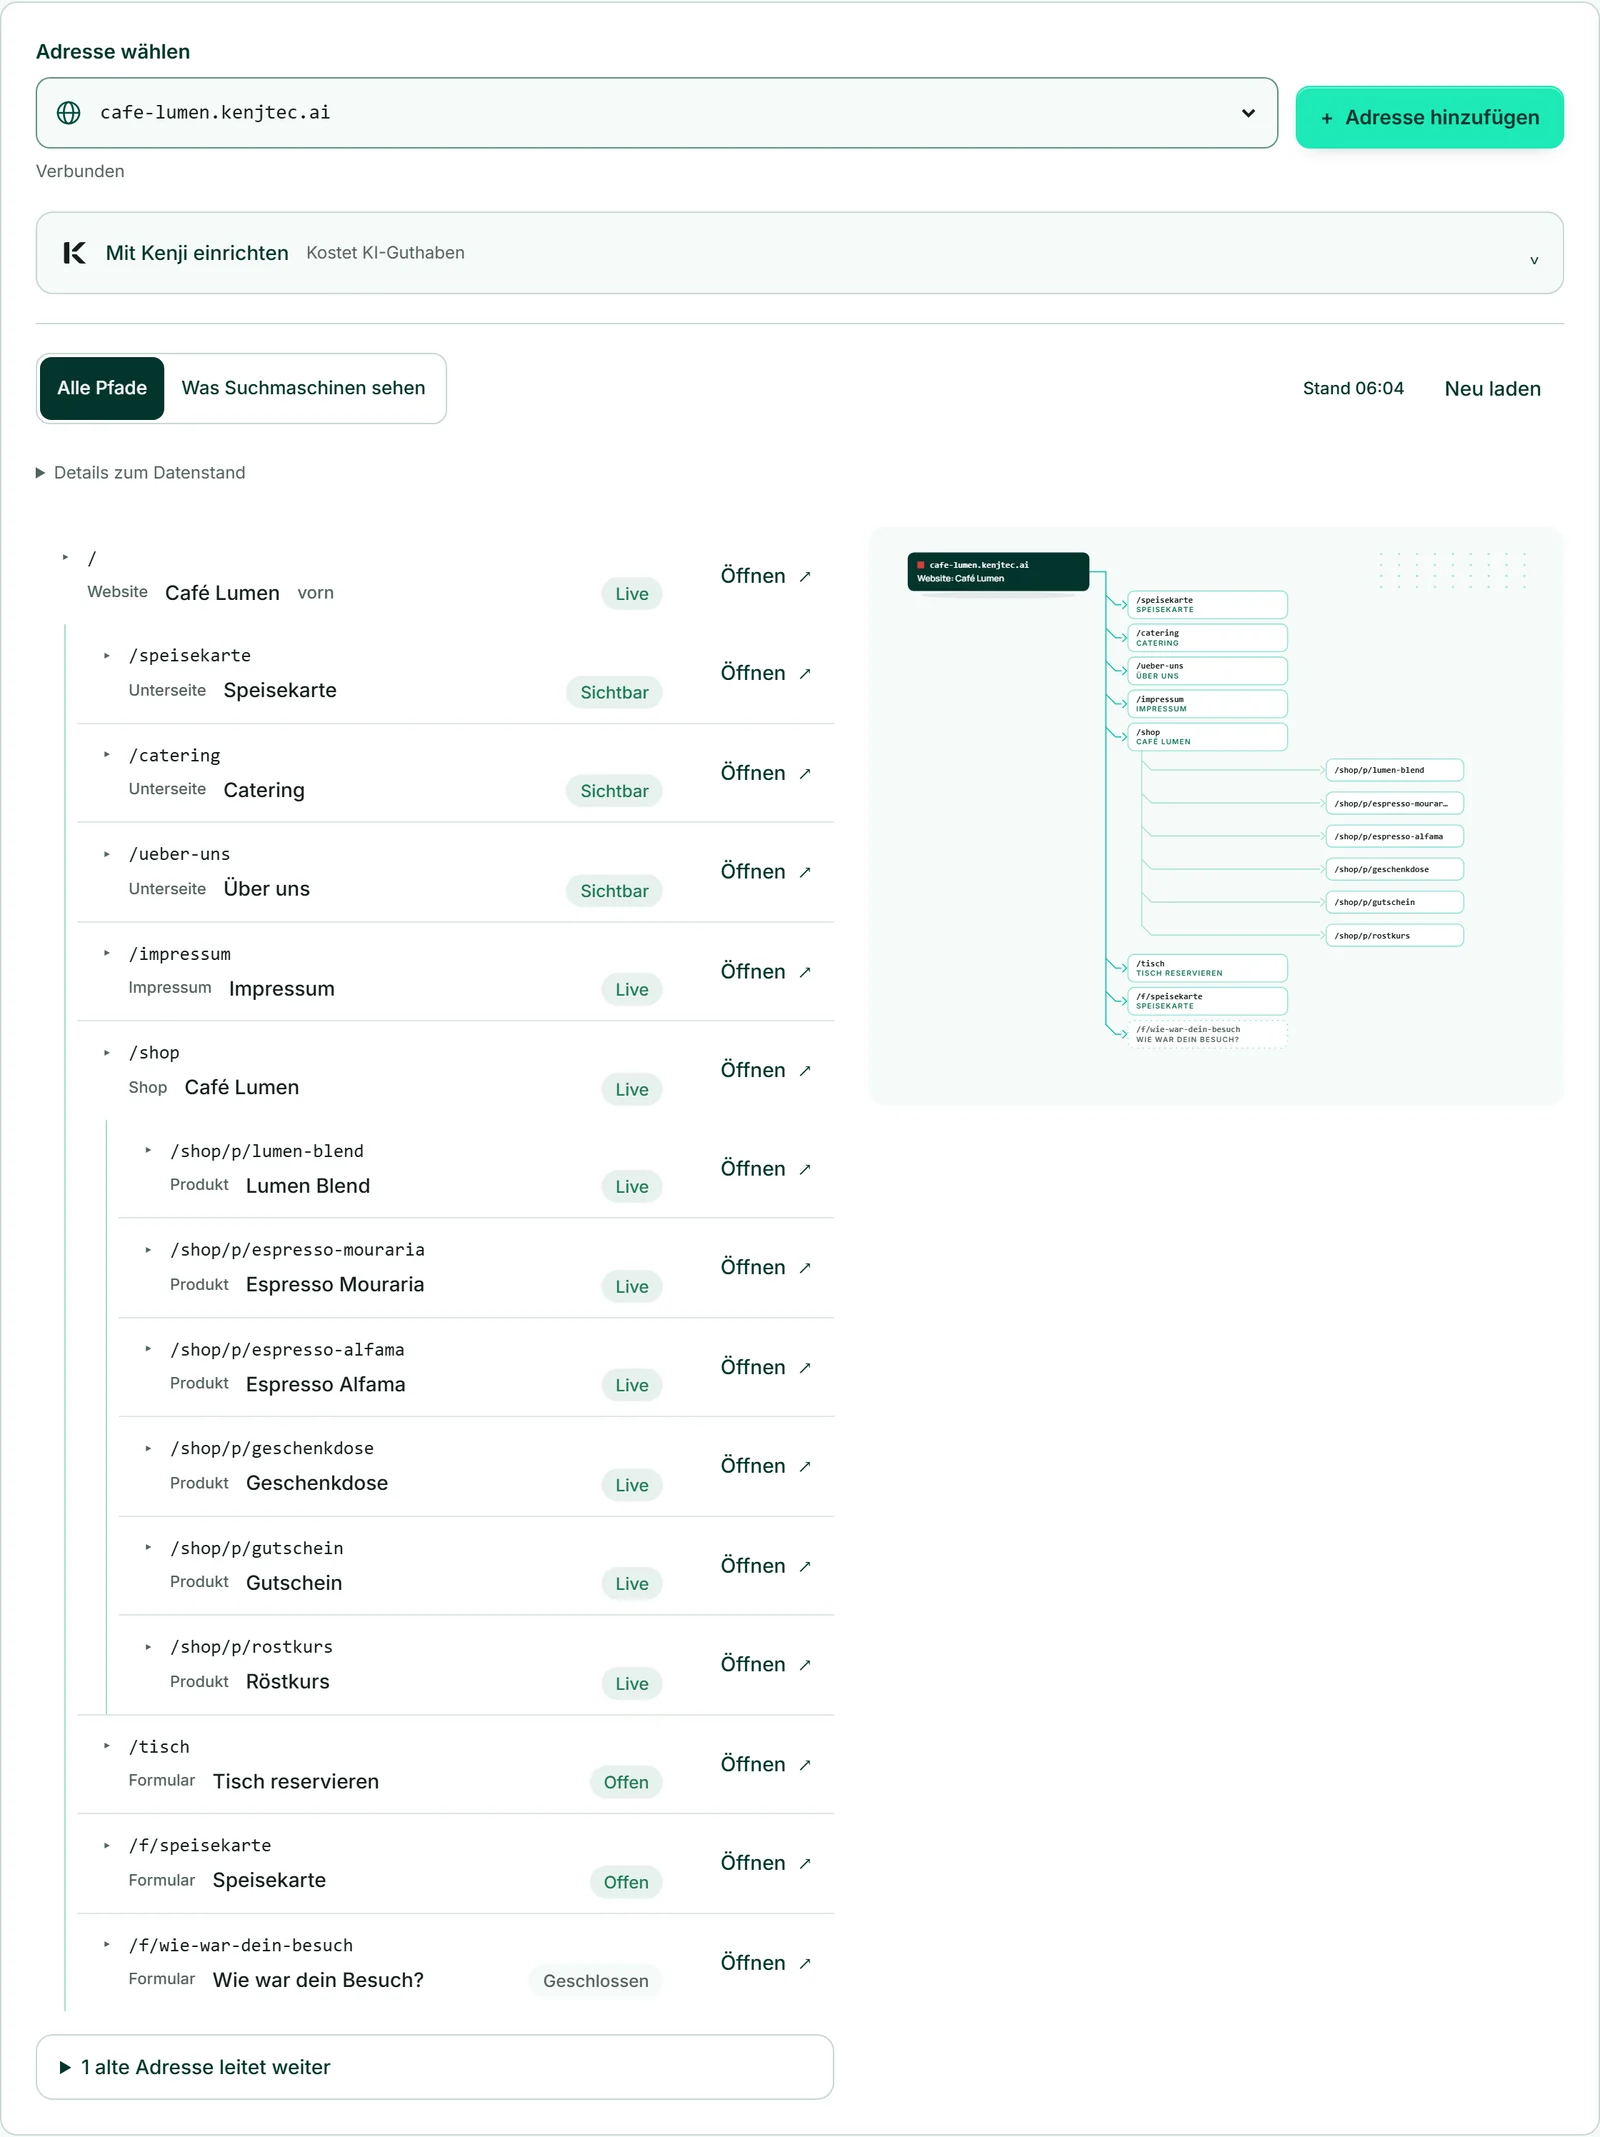Click the Kenji K logo icon
Image resolution: width=1600 pixels, height=2137 pixels.
coord(74,253)
